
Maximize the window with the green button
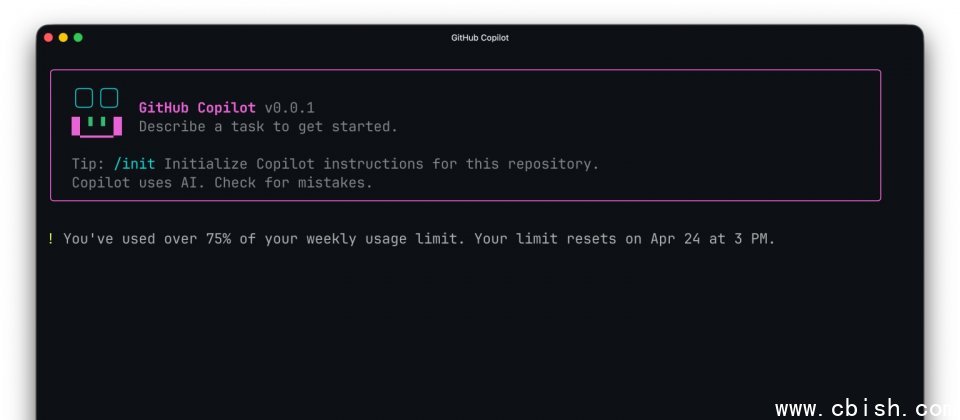pos(78,38)
